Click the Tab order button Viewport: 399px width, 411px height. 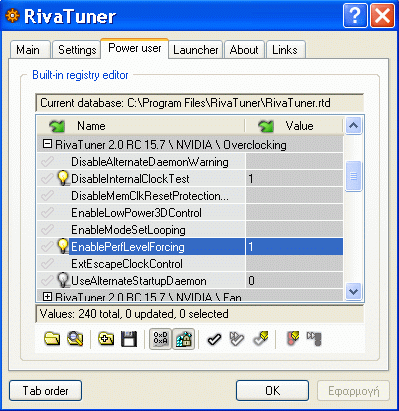pyautogui.click(x=45, y=391)
